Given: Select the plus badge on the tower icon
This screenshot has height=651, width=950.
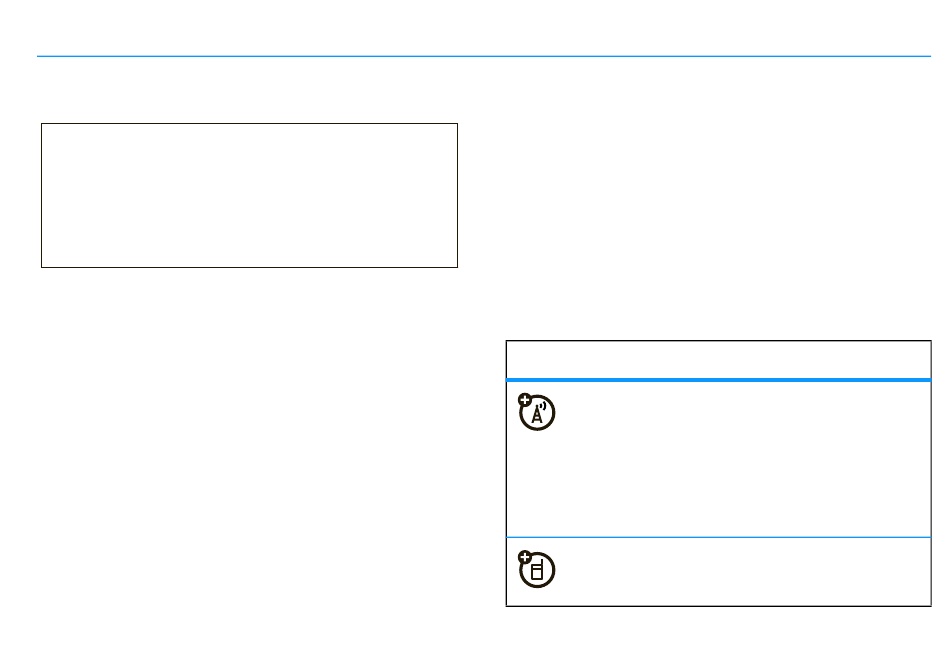Looking at the screenshot, I should click(525, 400).
